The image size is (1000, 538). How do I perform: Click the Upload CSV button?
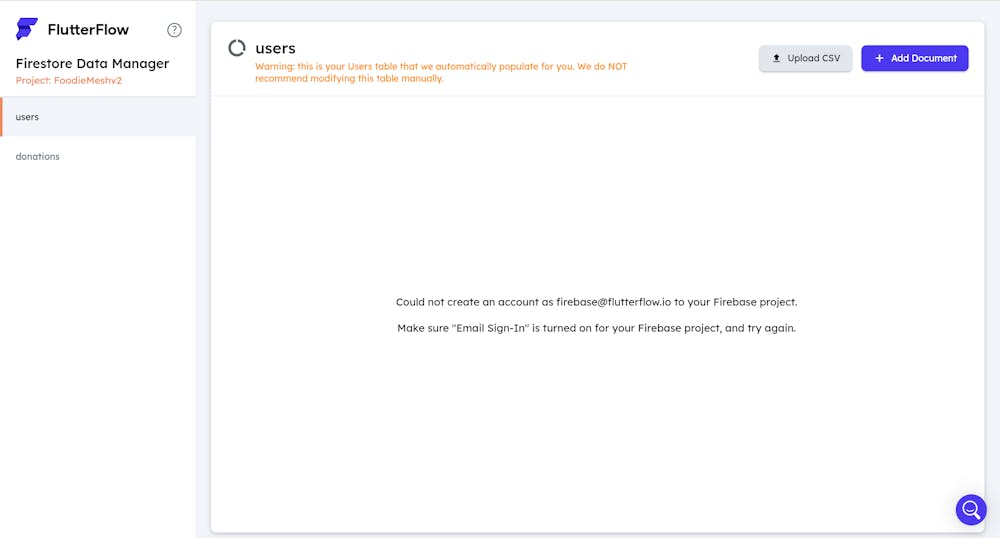pos(805,58)
